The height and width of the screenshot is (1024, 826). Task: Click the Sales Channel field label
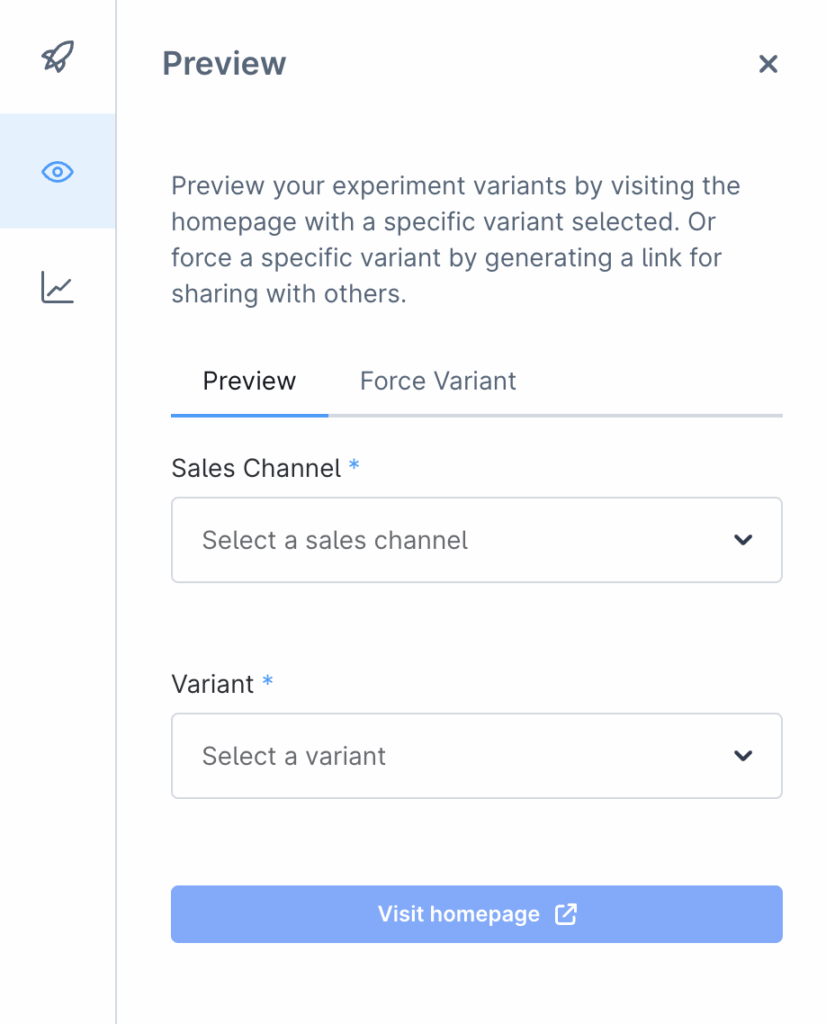(x=256, y=468)
